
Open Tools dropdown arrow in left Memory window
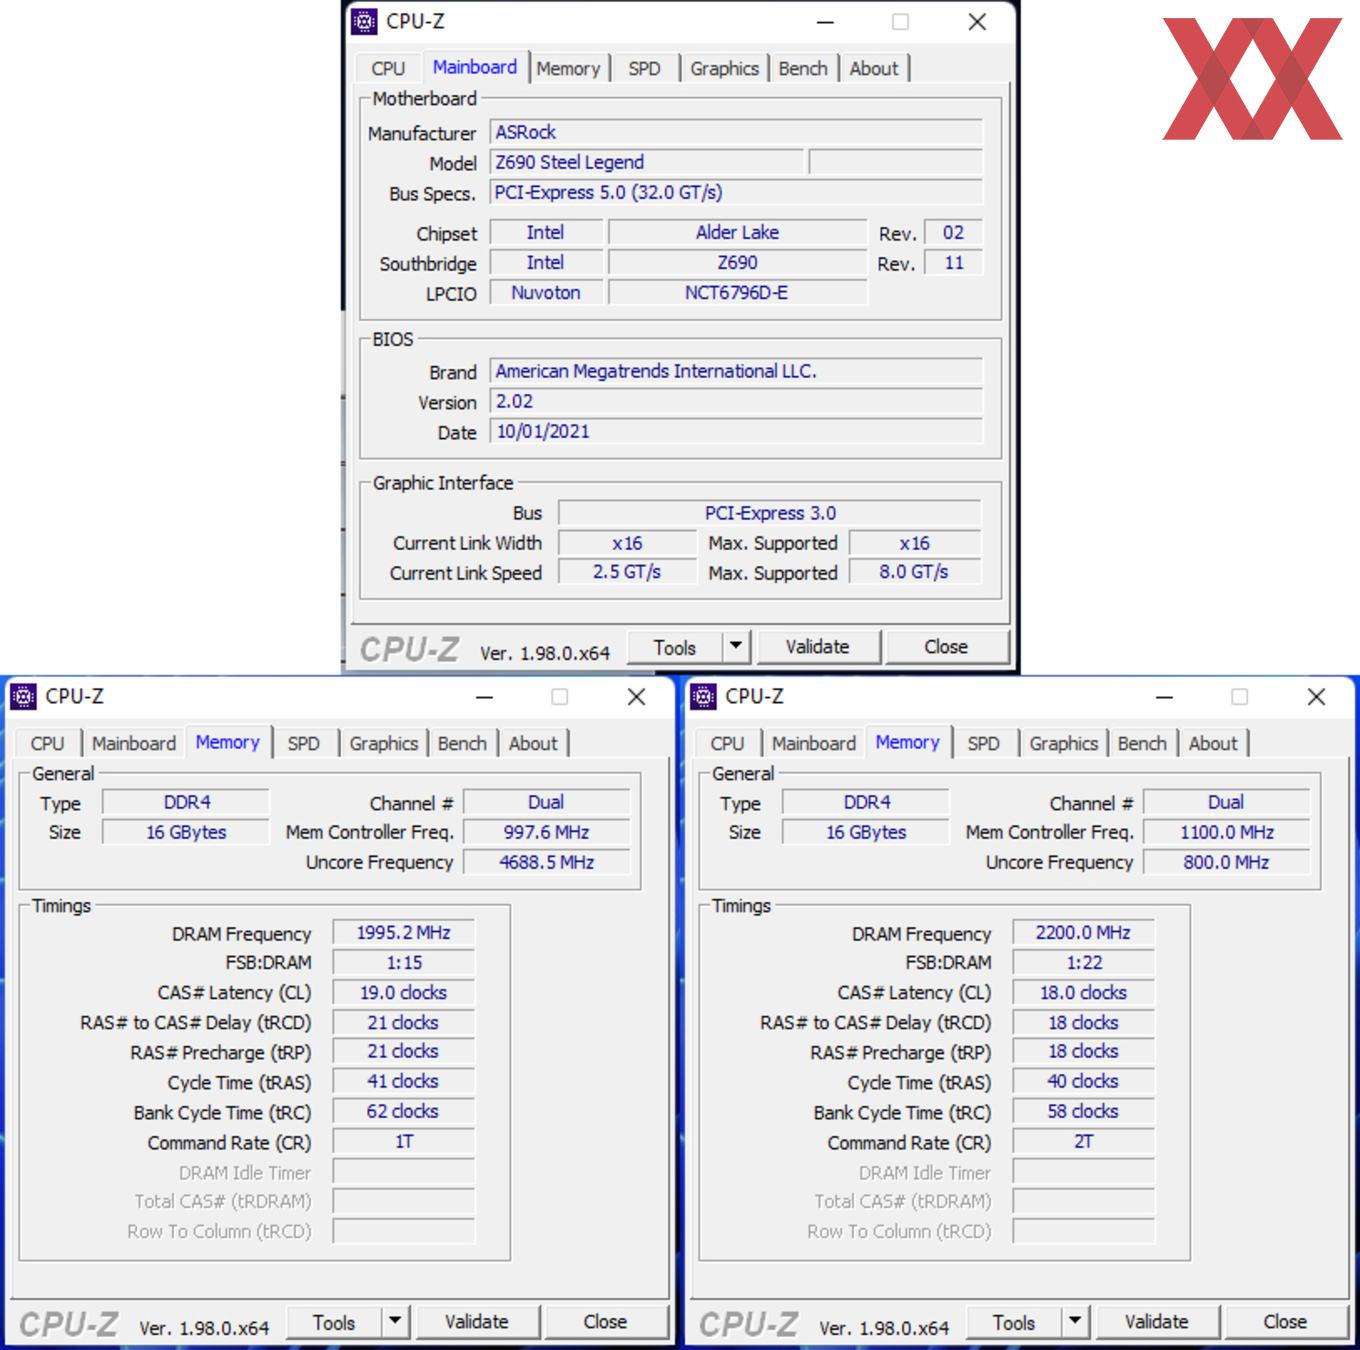[395, 1321]
